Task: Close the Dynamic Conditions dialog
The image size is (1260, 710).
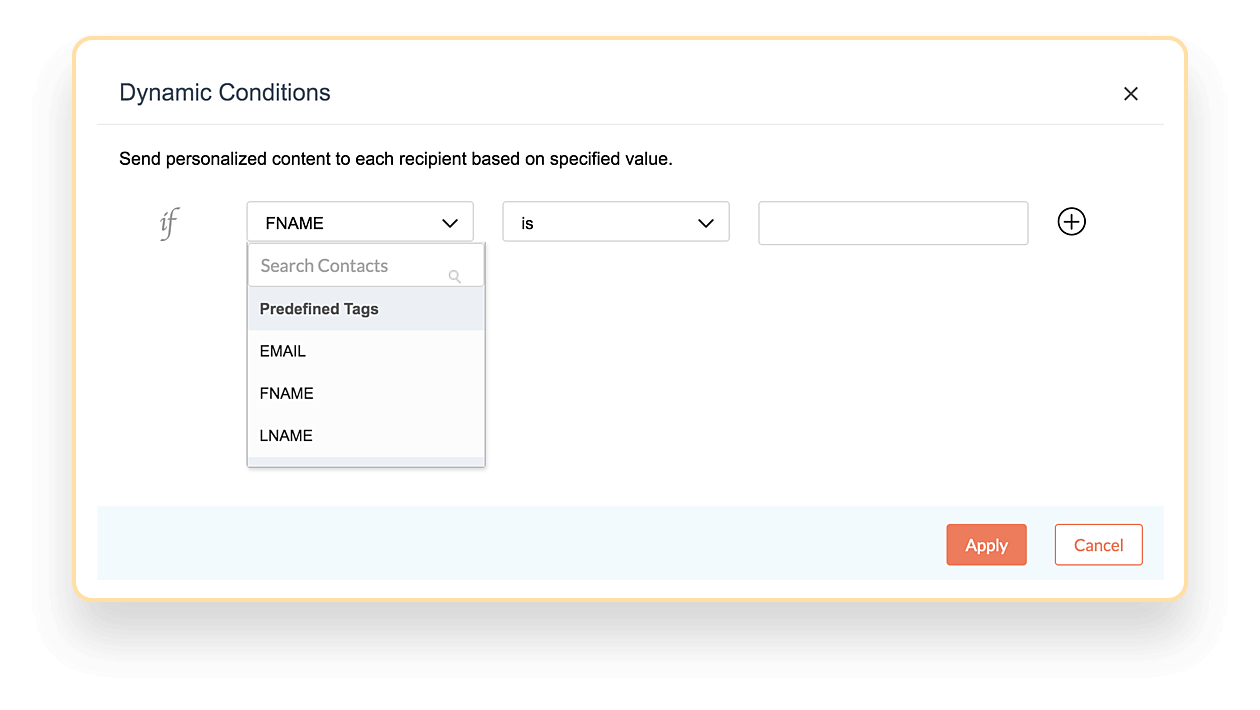Action: [x=1130, y=94]
